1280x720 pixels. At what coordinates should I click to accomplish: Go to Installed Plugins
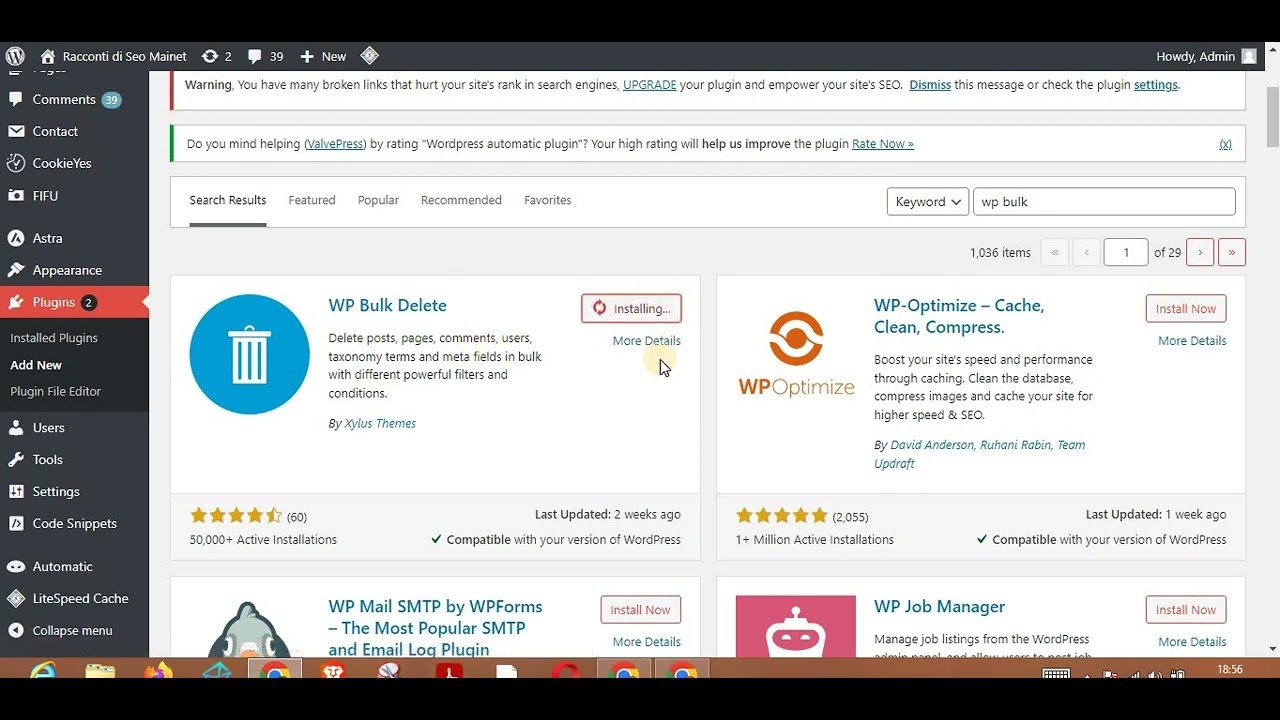[54, 338]
